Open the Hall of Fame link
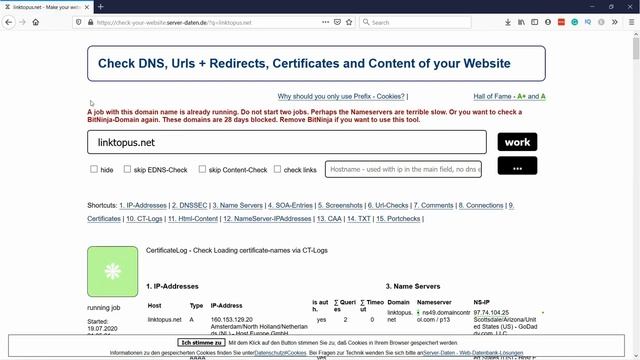Screen dimensions: 640x360 tap(509, 96)
